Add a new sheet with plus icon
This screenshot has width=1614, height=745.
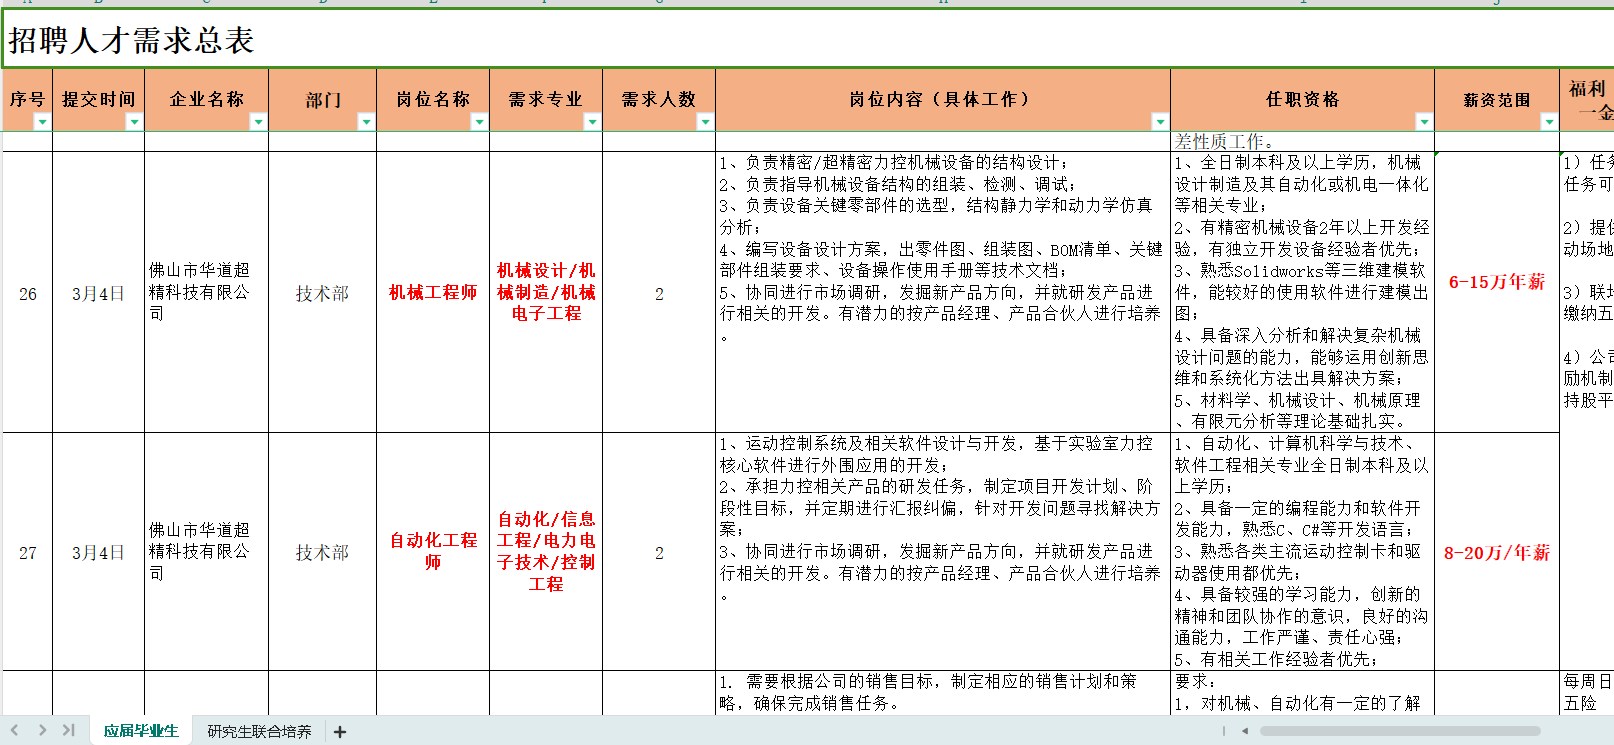340,732
